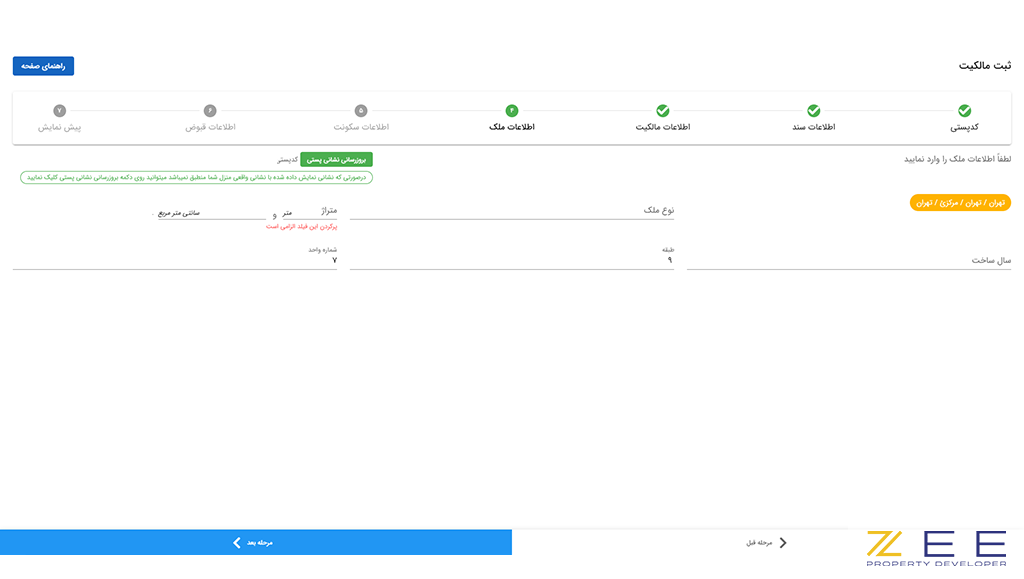Image resolution: width=1024 pixels, height=579 pixels.
Task: Open راهنمای صفحه help button
Action: click(43, 66)
